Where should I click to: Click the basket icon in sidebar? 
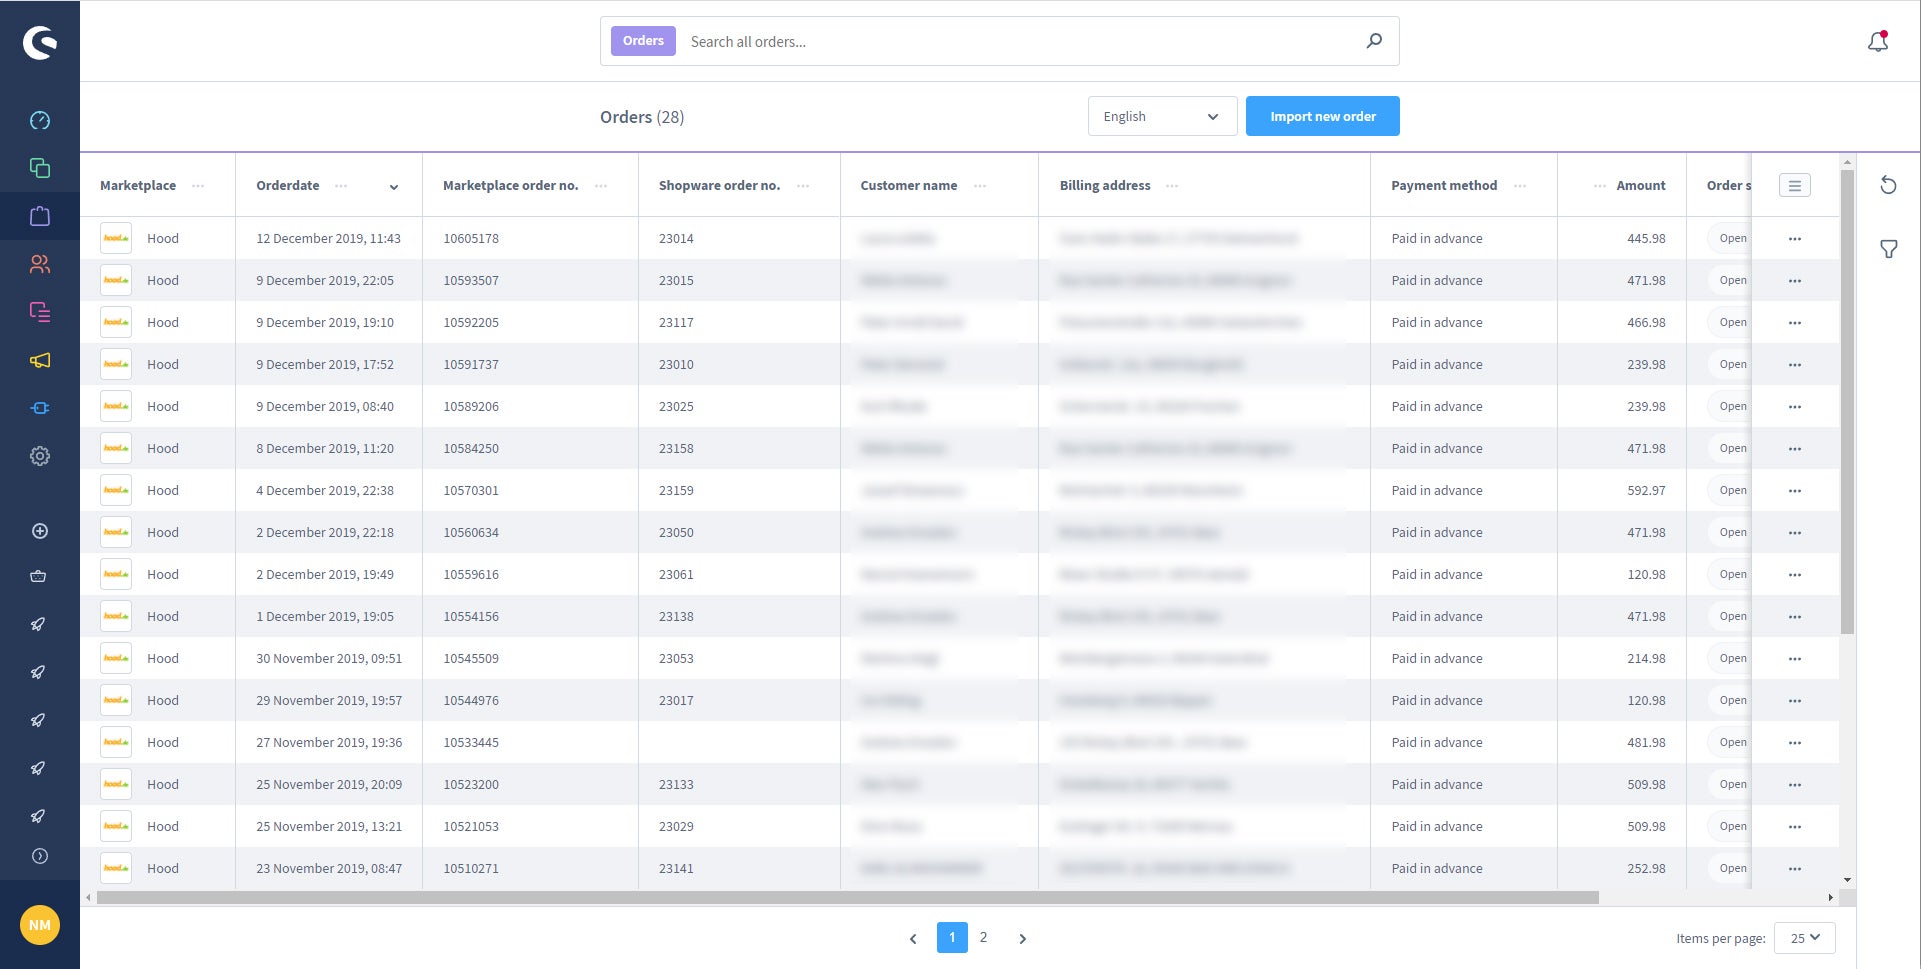pyautogui.click(x=38, y=576)
